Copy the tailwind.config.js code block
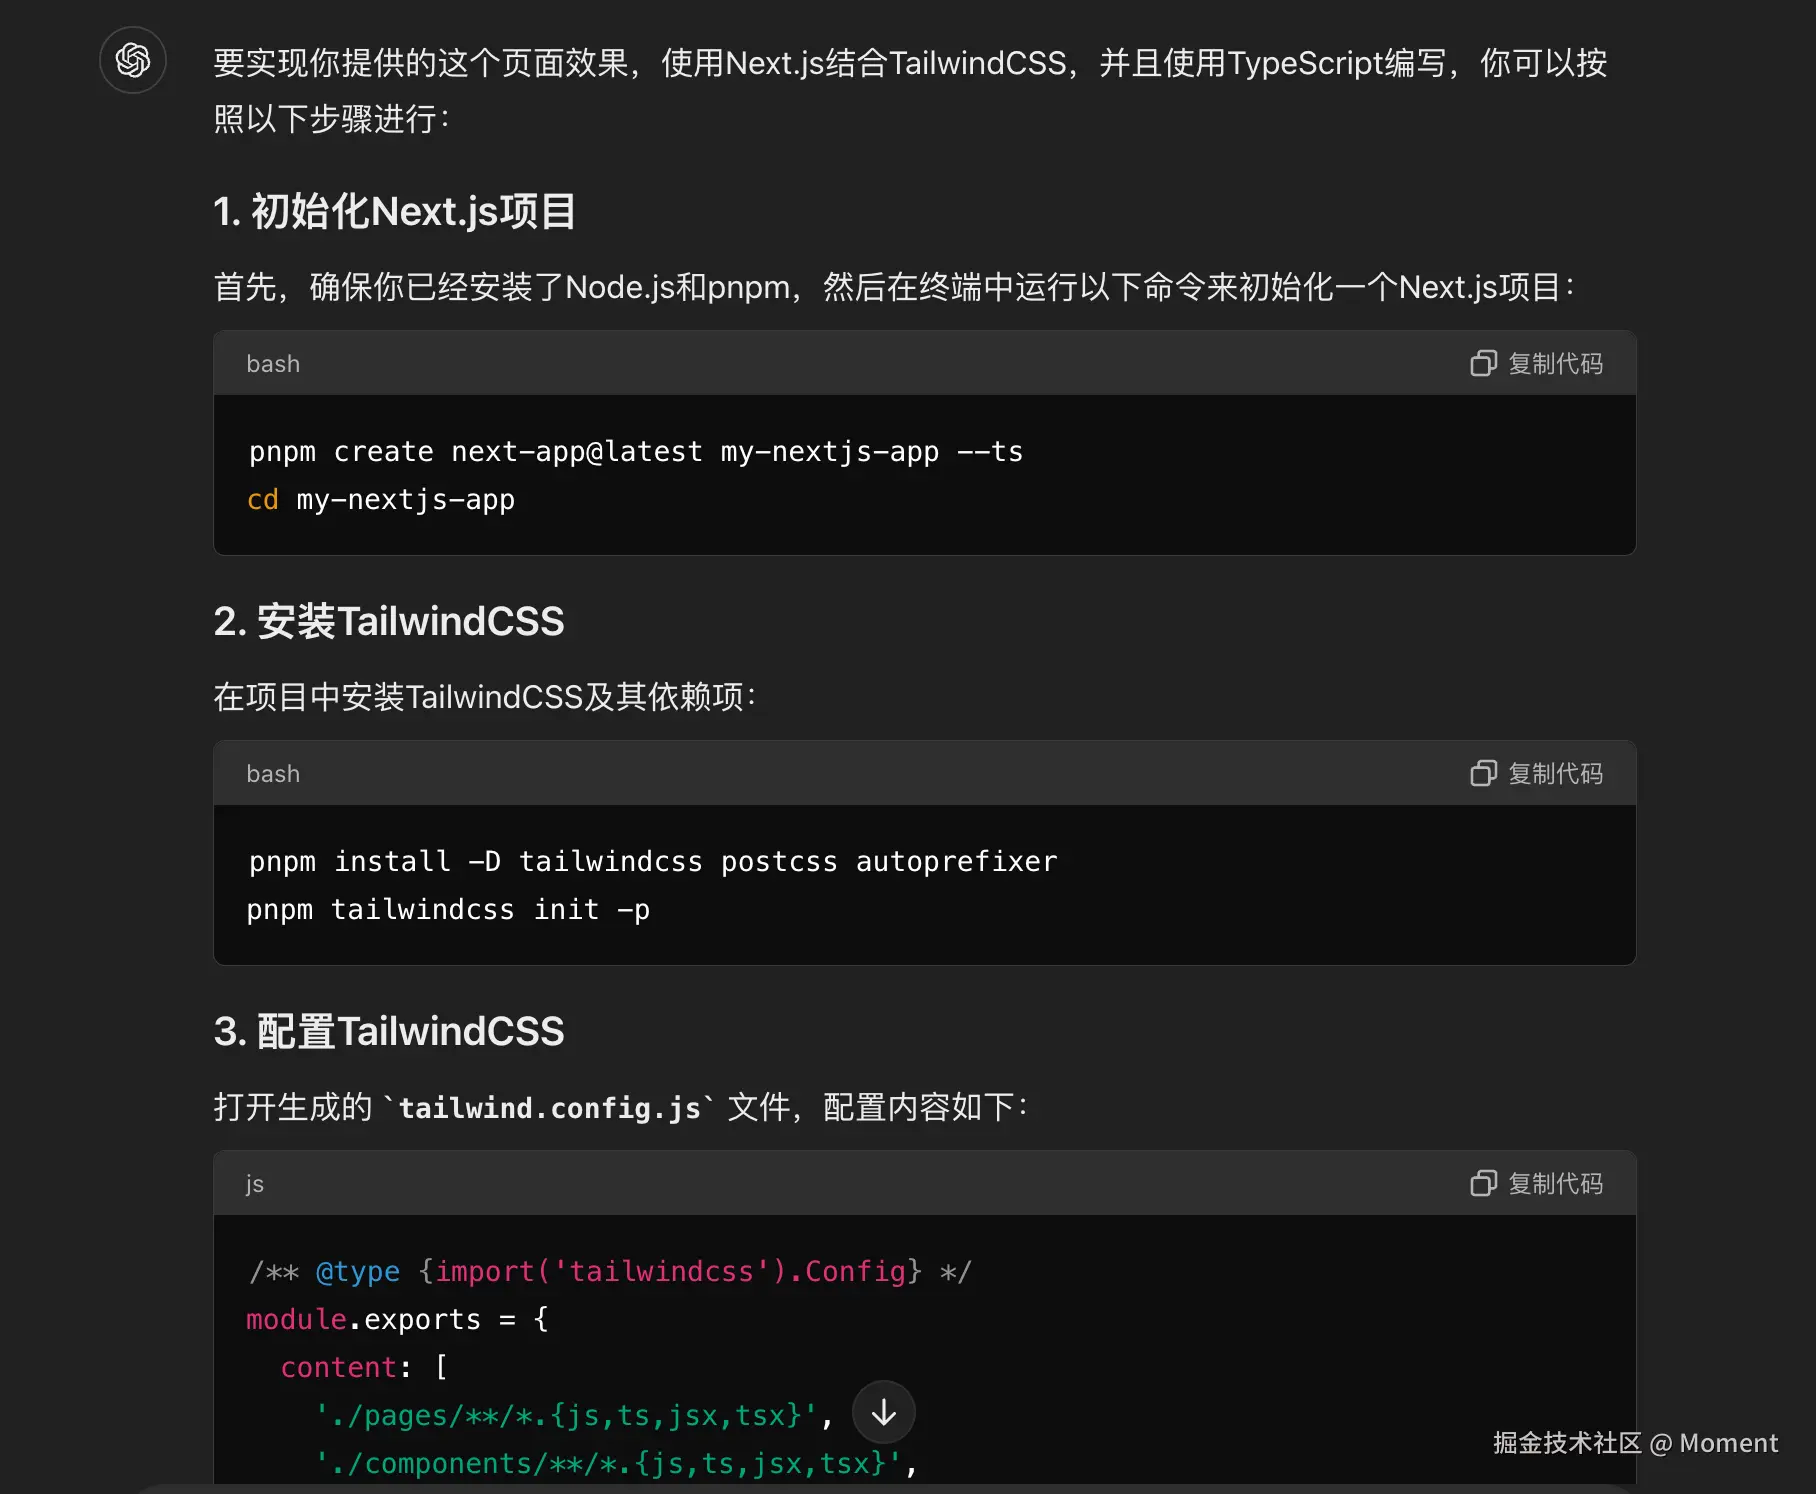This screenshot has height=1494, width=1816. coord(1537,1183)
